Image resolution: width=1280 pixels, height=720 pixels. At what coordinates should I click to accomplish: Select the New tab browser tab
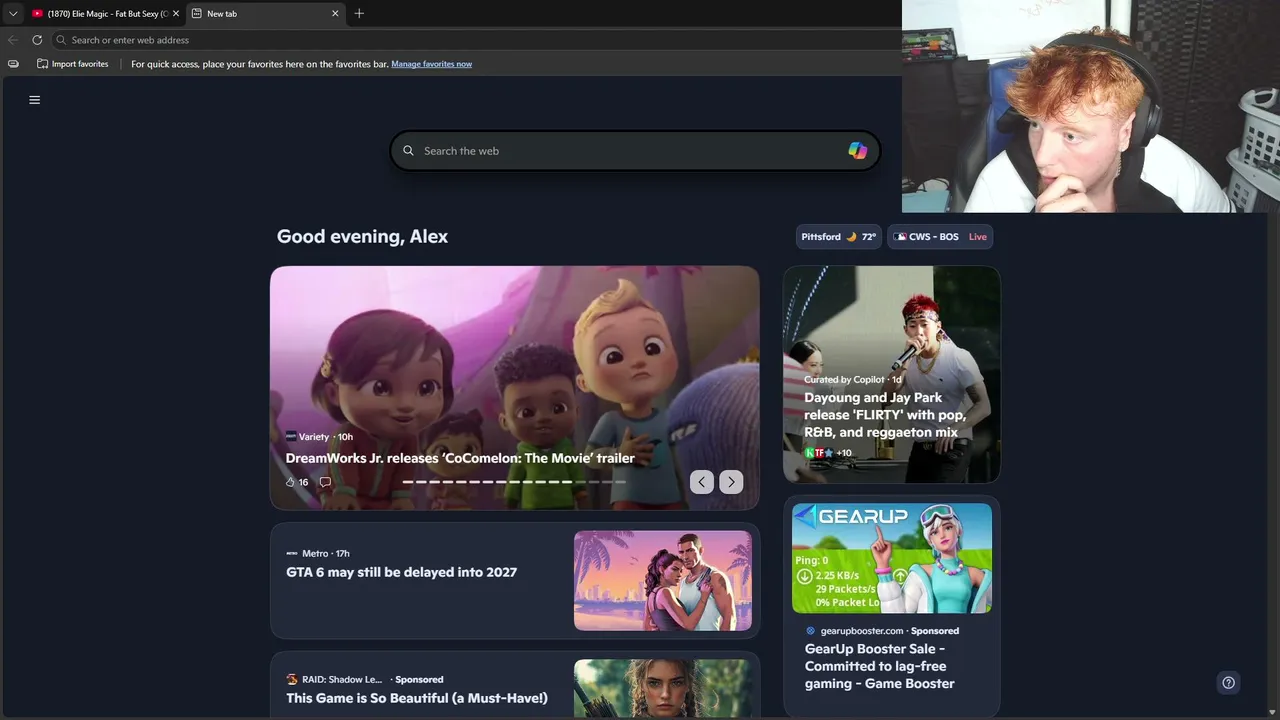(x=264, y=14)
